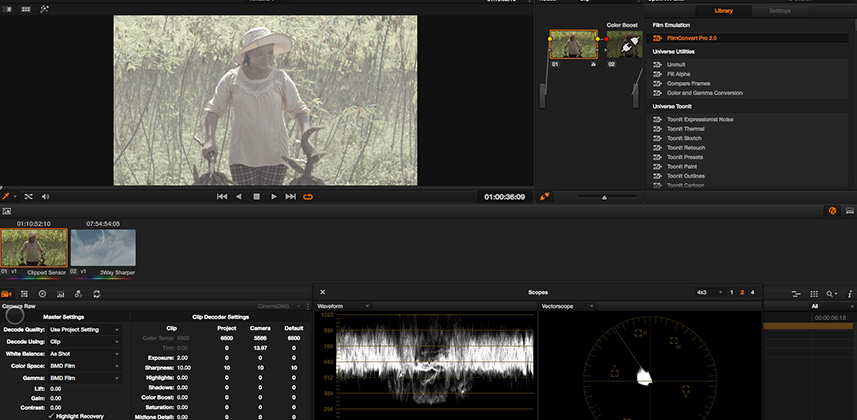Screen dimensions: 857x420
Task: Open Camera Raw panel options dots menu
Action: pos(308,307)
